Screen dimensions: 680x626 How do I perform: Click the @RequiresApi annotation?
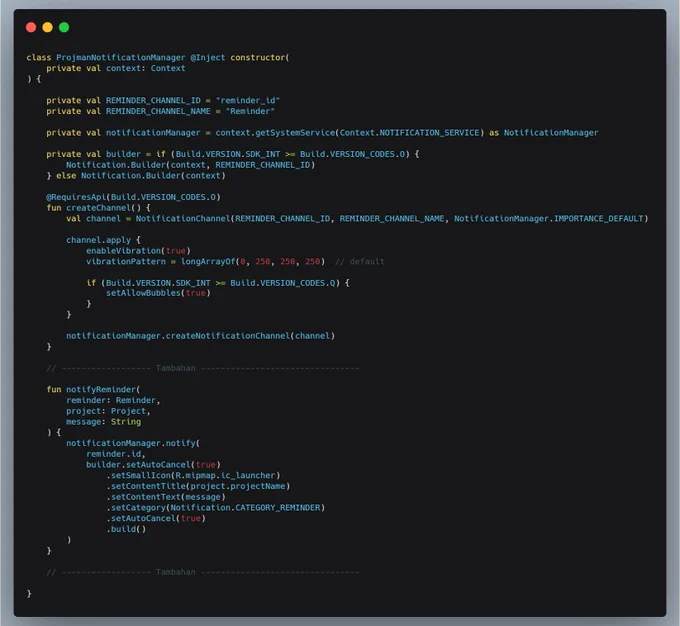coord(133,197)
